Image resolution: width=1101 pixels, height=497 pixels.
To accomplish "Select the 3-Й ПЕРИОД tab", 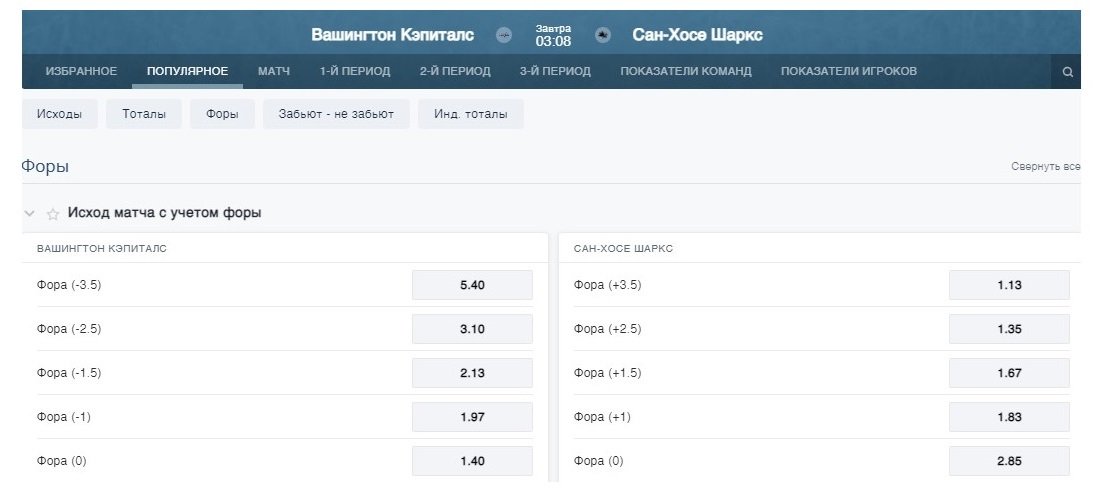I will pos(555,71).
